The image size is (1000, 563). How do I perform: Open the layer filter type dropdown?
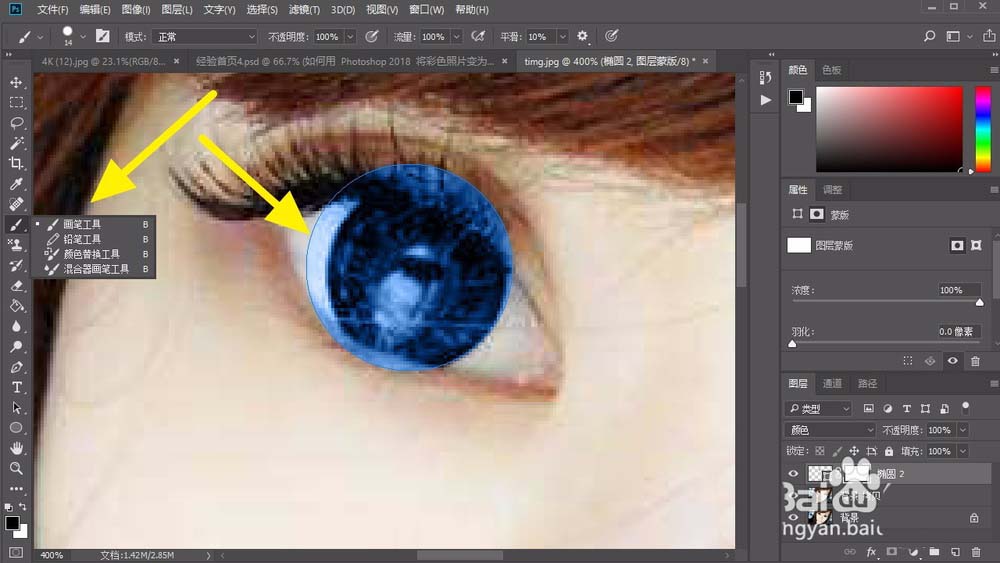(818, 408)
